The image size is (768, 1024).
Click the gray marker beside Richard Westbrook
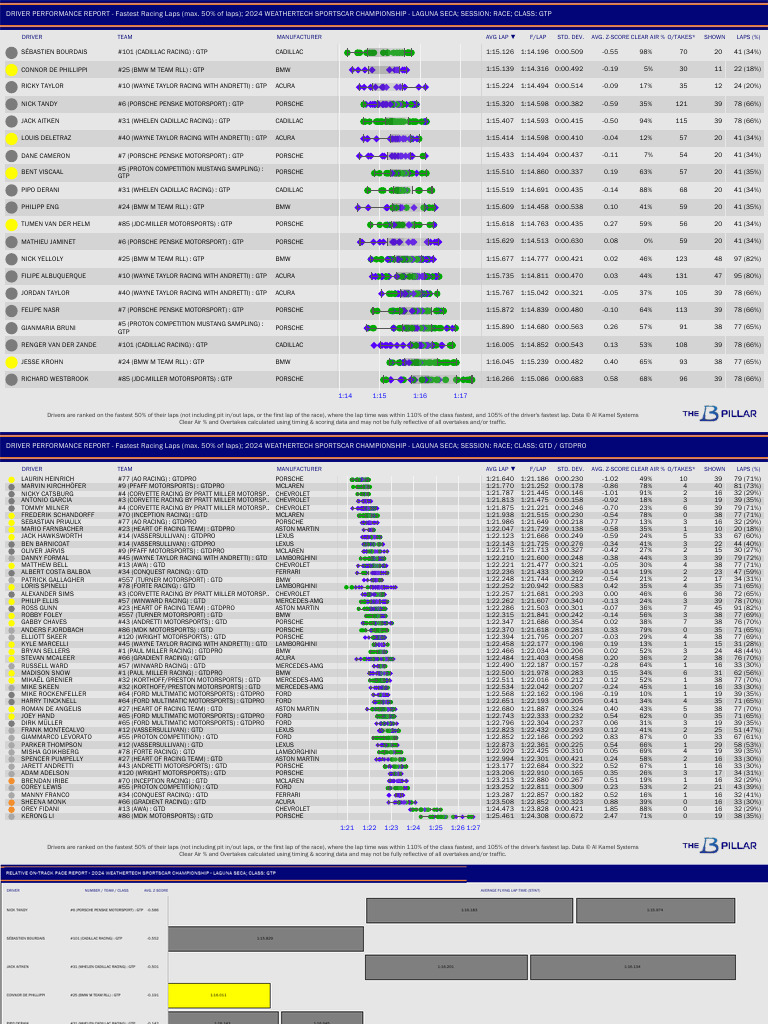[x=11, y=379]
